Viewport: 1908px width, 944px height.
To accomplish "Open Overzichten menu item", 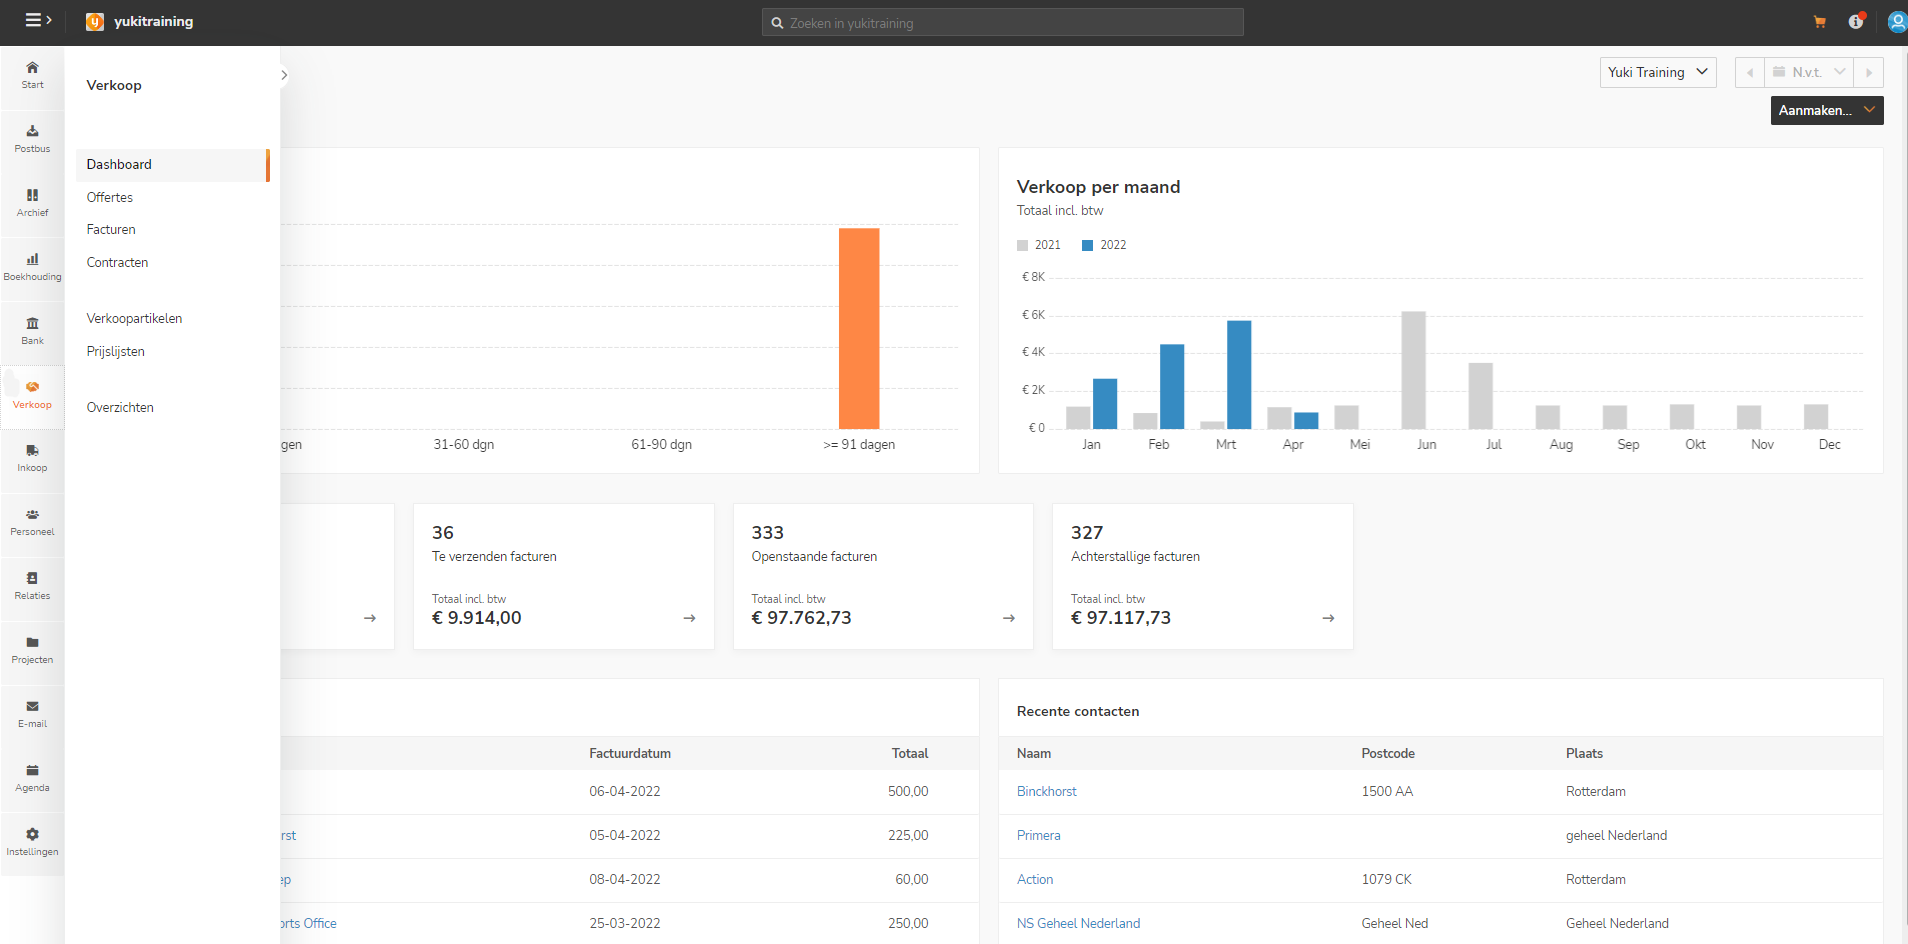I will click(x=120, y=408).
